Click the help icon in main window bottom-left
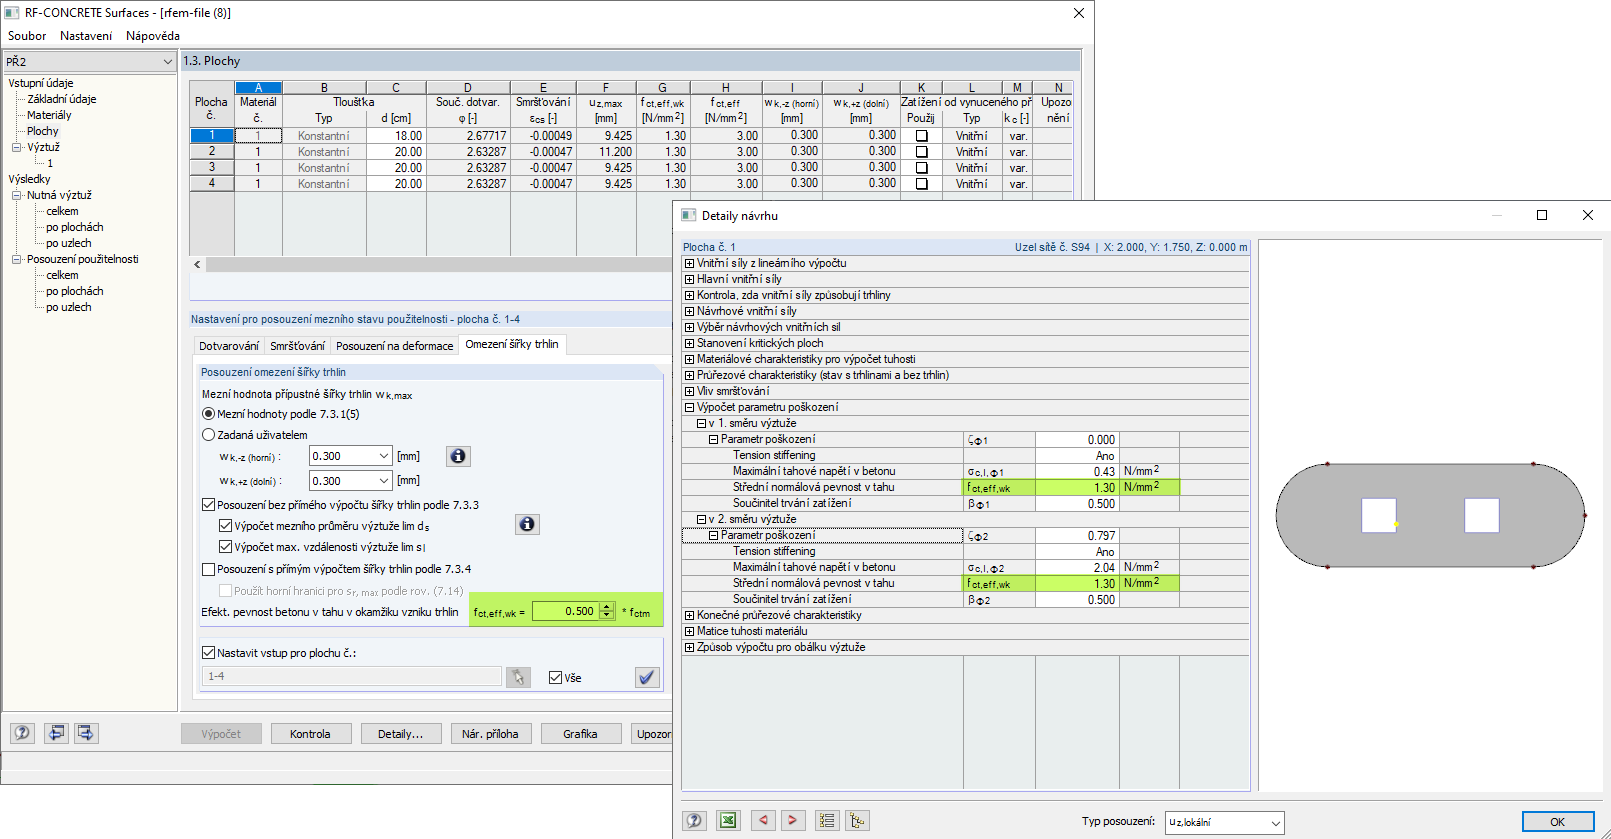The height and width of the screenshot is (839, 1611). click(22, 733)
